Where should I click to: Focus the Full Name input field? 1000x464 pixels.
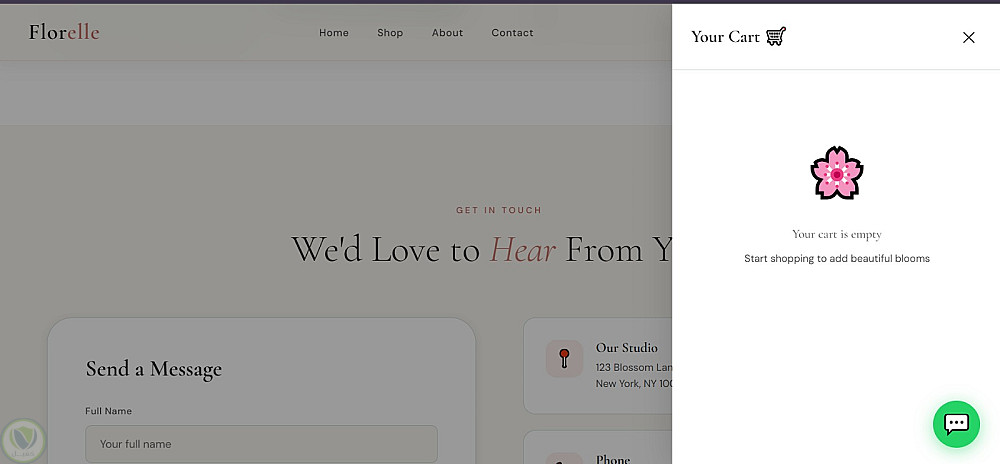pyautogui.click(x=261, y=444)
